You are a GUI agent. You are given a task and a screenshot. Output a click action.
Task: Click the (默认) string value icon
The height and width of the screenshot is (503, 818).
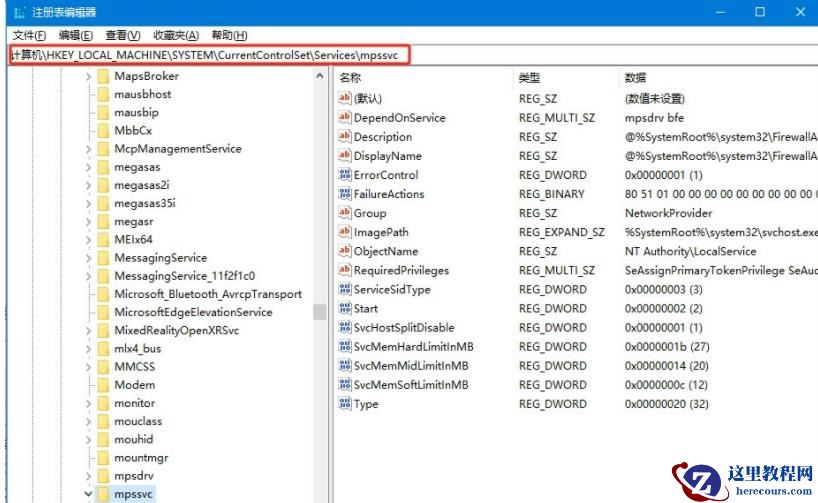tap(344, 98)
